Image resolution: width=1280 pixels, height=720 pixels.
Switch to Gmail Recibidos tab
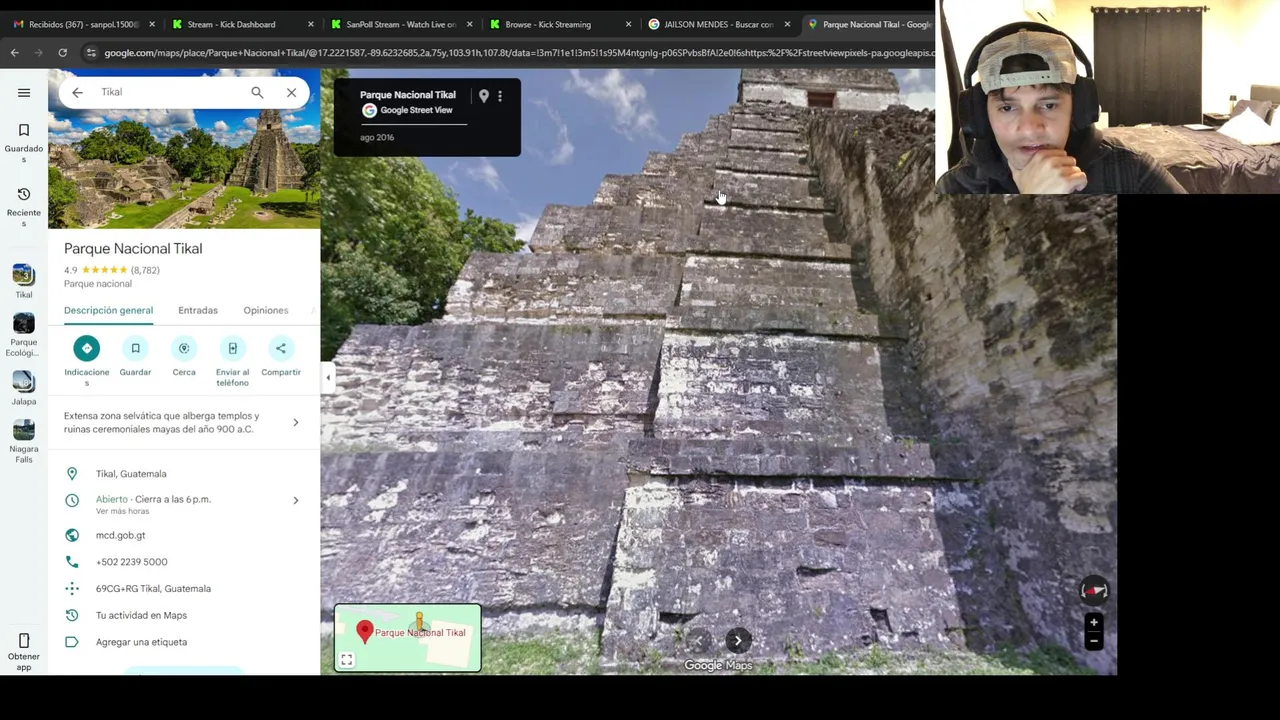click(x=84, y=24)
